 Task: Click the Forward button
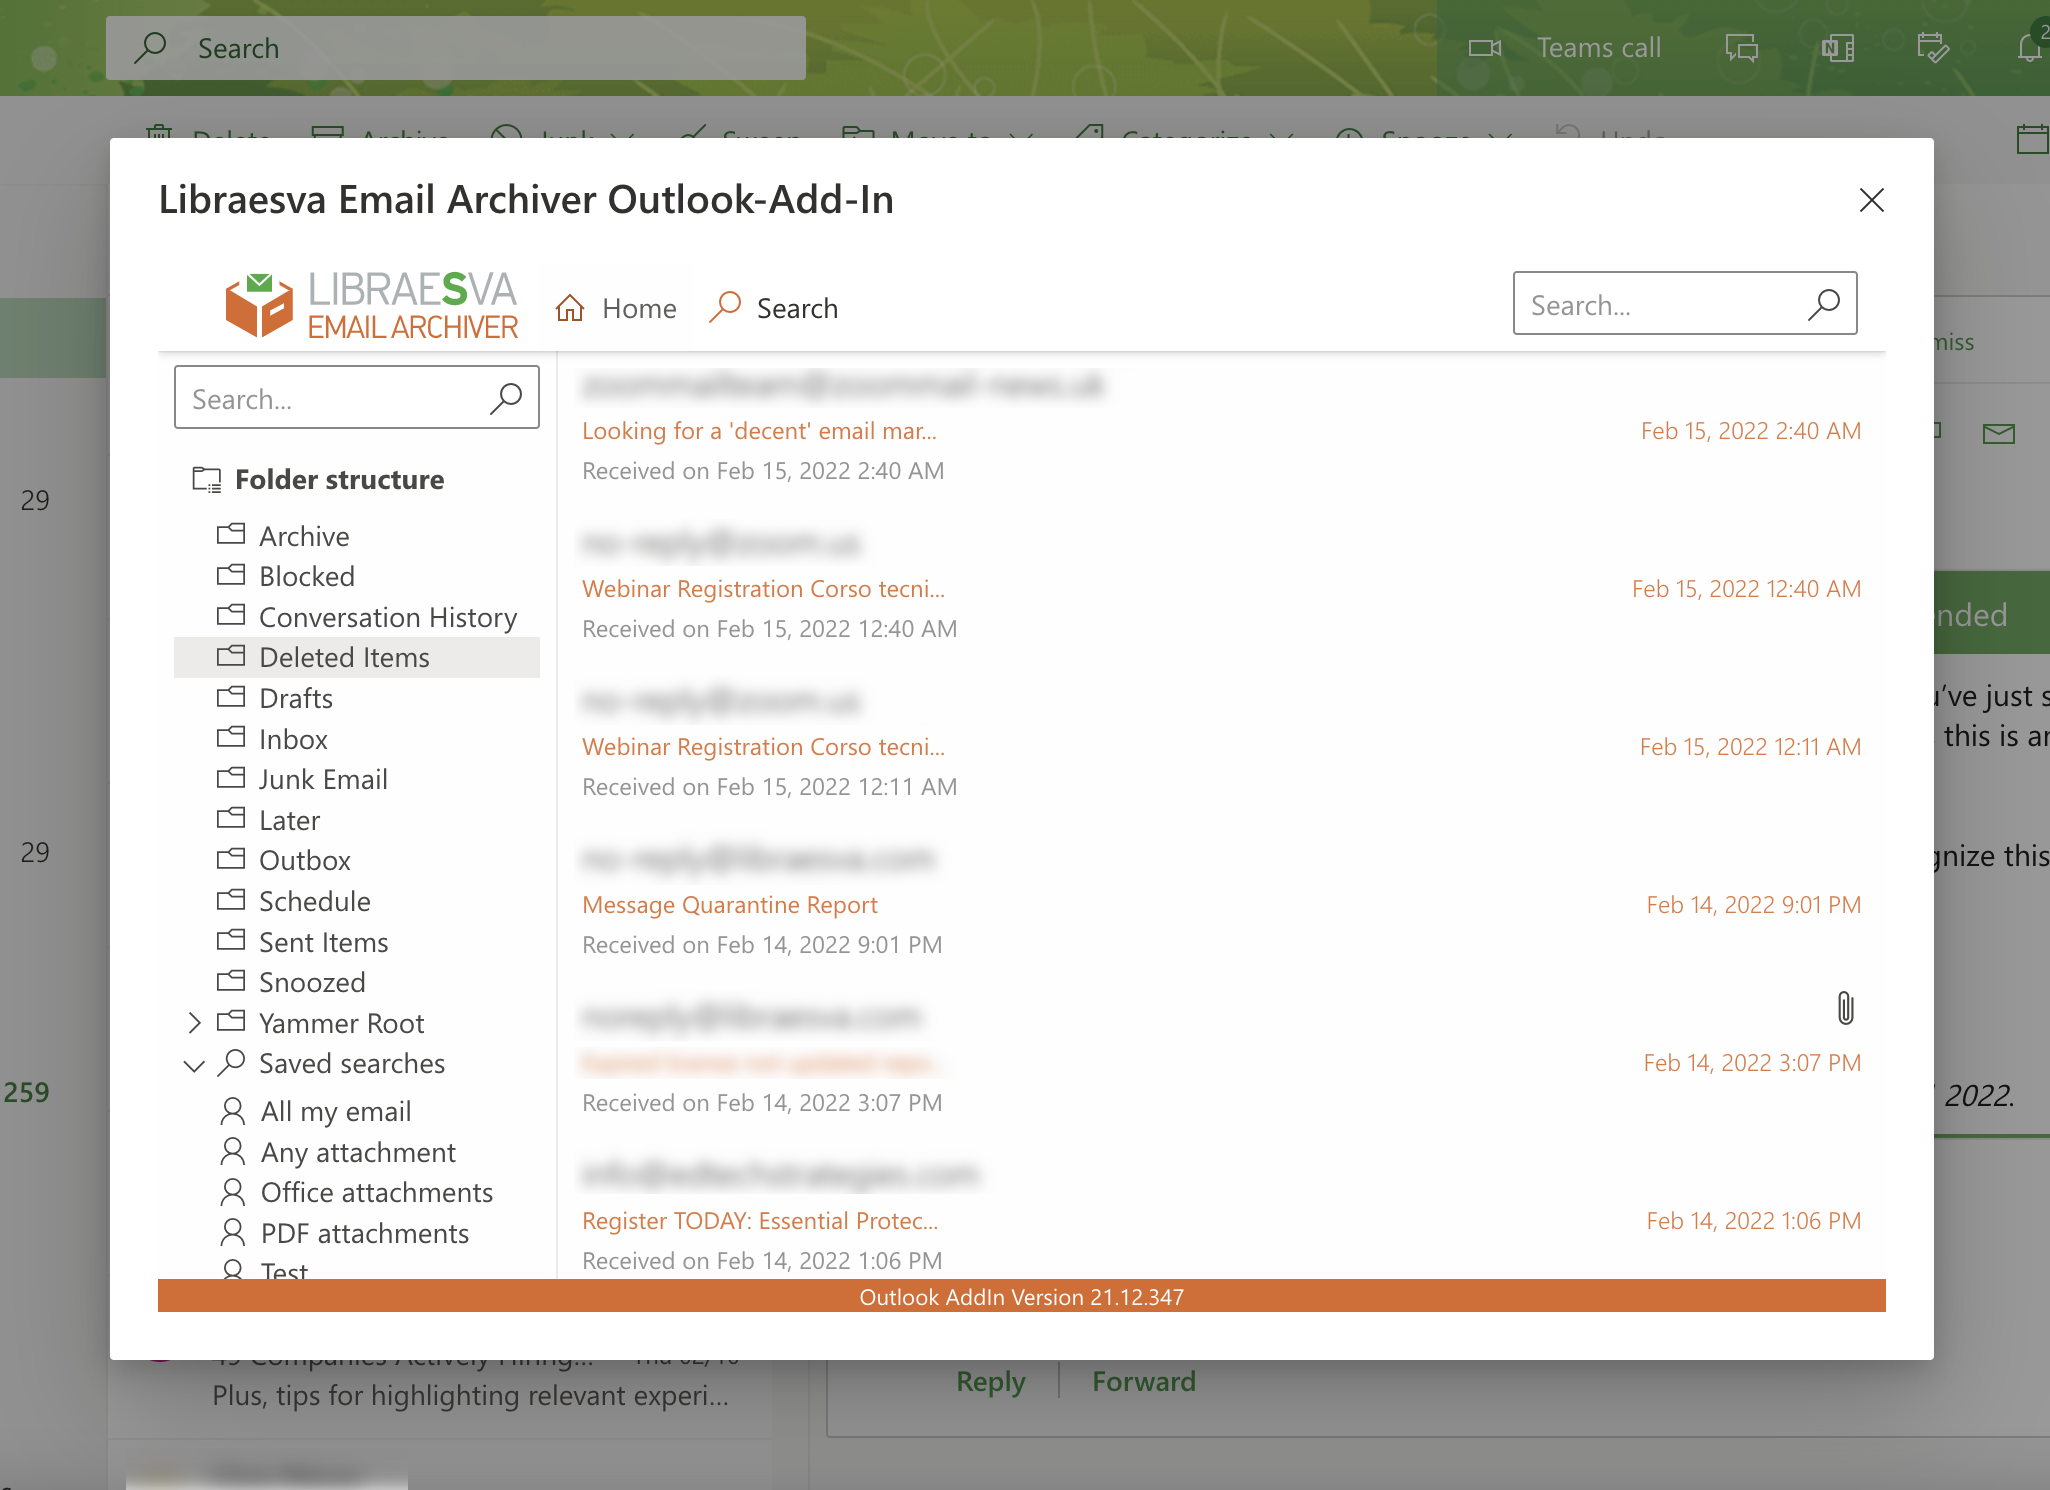pyautogui.click(x=1143, y=1381)
